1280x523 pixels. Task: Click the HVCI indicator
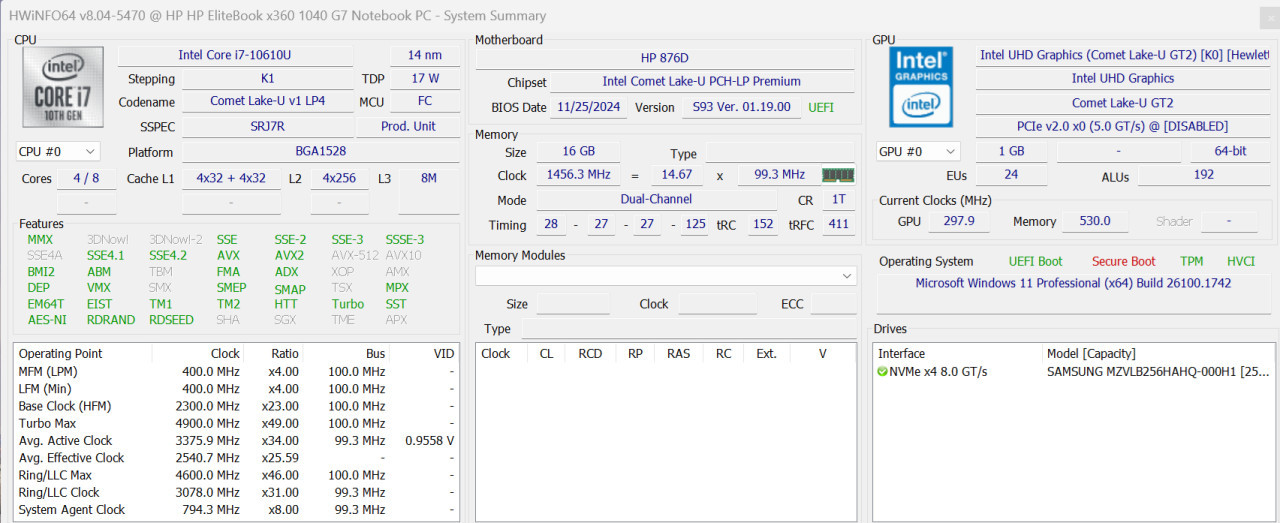click(x=1241, y=261)
